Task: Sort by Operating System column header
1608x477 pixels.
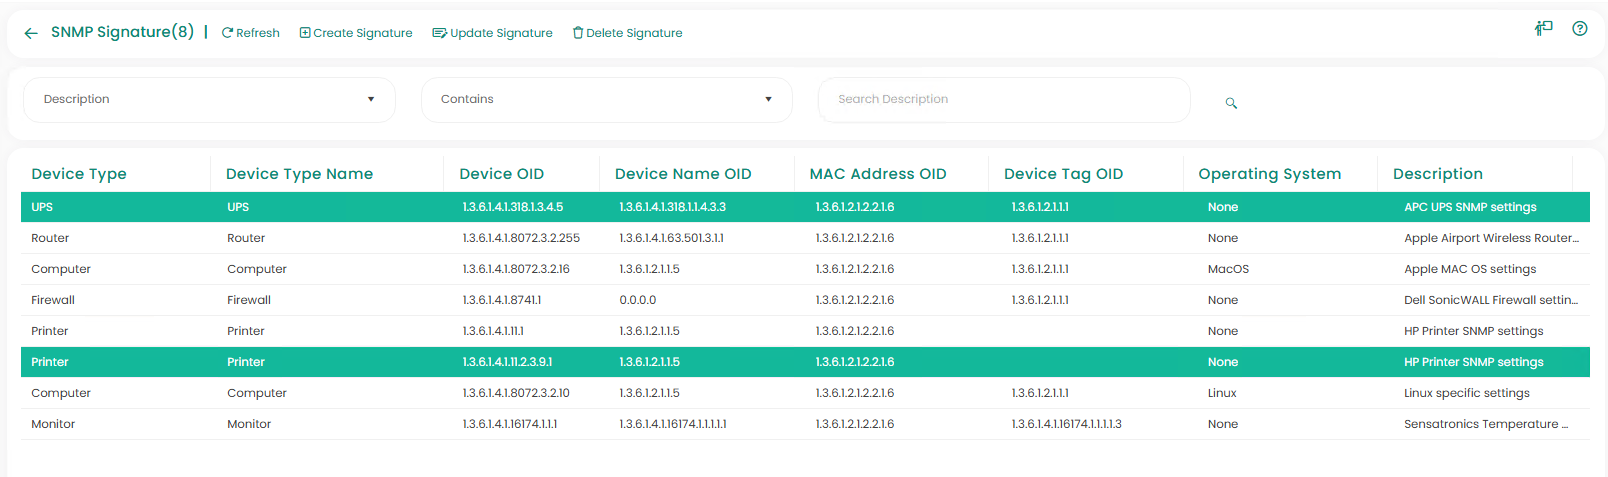Action: 1269,174
